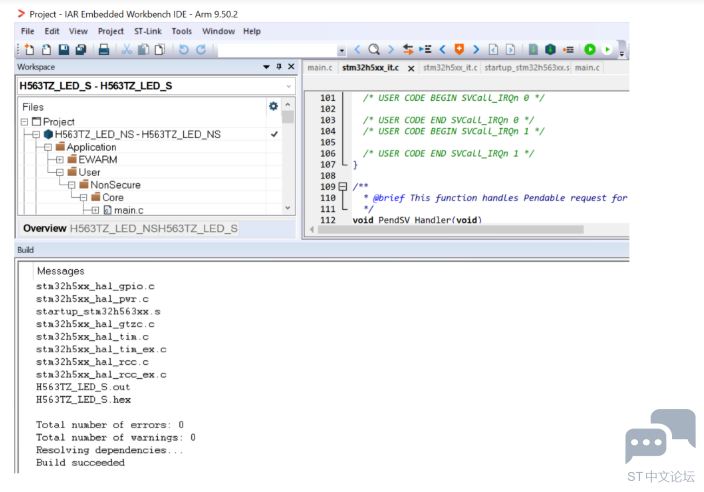The image size is (704, 492).
Task: Switch to the startup_stm32h563xx.s tab
Action: point(527,68)
